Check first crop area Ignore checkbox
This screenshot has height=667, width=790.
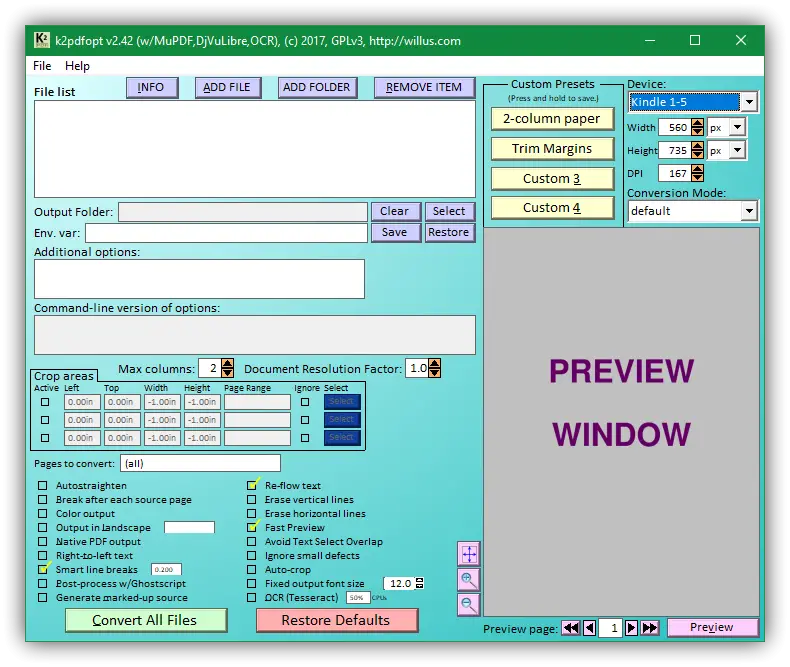[305, 402]
